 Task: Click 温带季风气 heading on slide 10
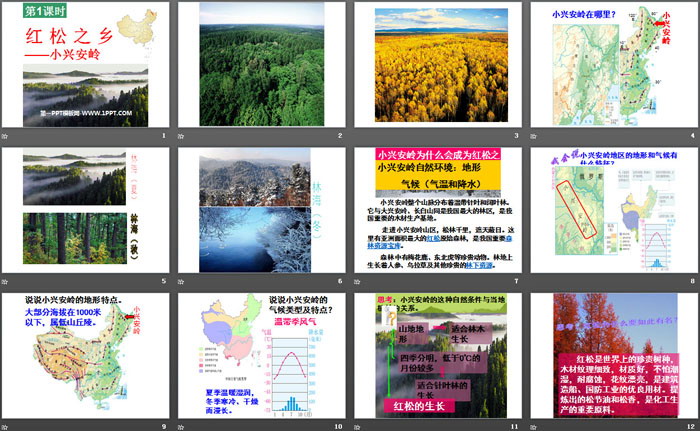tap(295, 322)
